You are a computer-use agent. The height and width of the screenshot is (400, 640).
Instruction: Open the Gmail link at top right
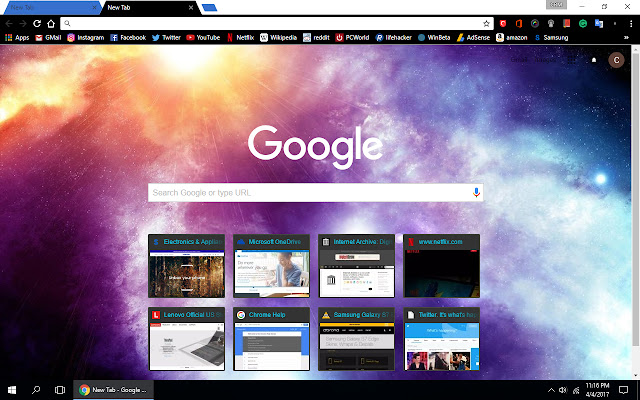(x=519, y=60)
